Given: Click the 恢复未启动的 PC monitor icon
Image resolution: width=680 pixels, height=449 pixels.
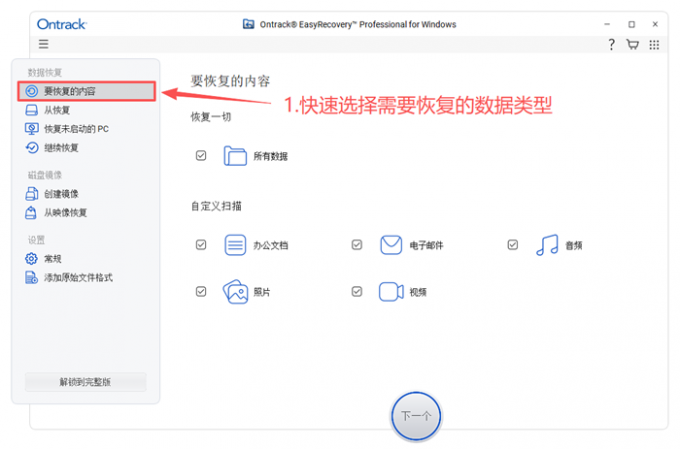Looking at the screenshot, I should coord(32,128).
